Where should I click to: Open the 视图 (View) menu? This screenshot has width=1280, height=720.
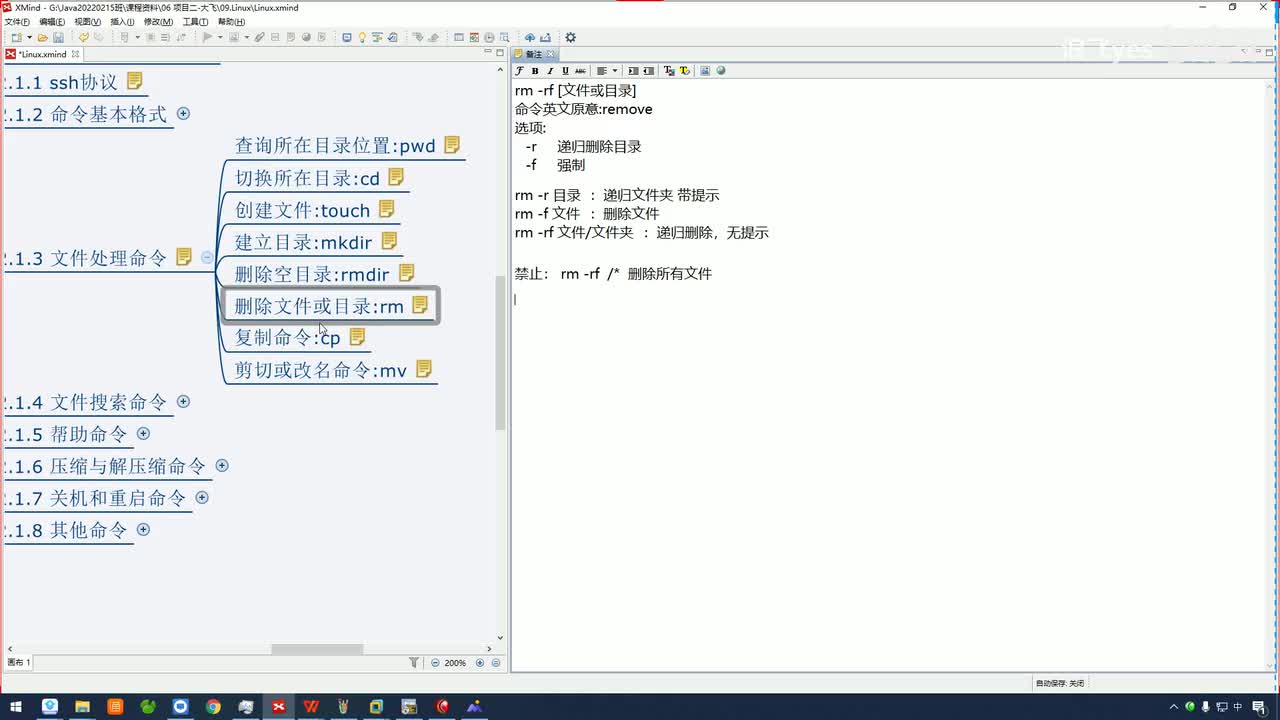(x=88, y=21)
